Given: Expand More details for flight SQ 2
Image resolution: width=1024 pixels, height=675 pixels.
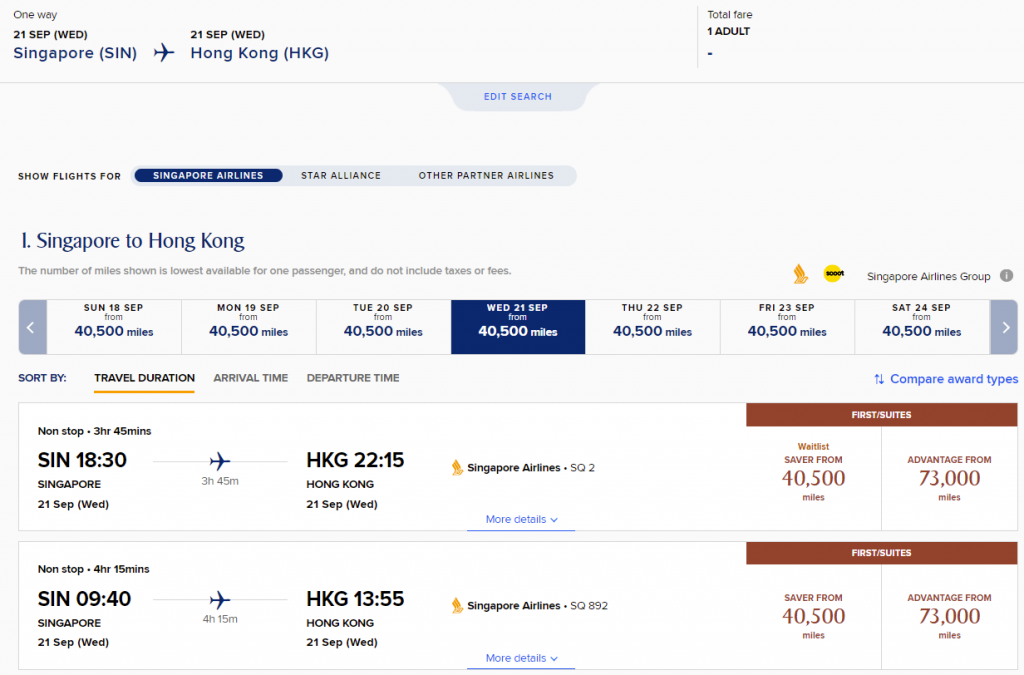Looking at the screenshot, I should point(520,519).
